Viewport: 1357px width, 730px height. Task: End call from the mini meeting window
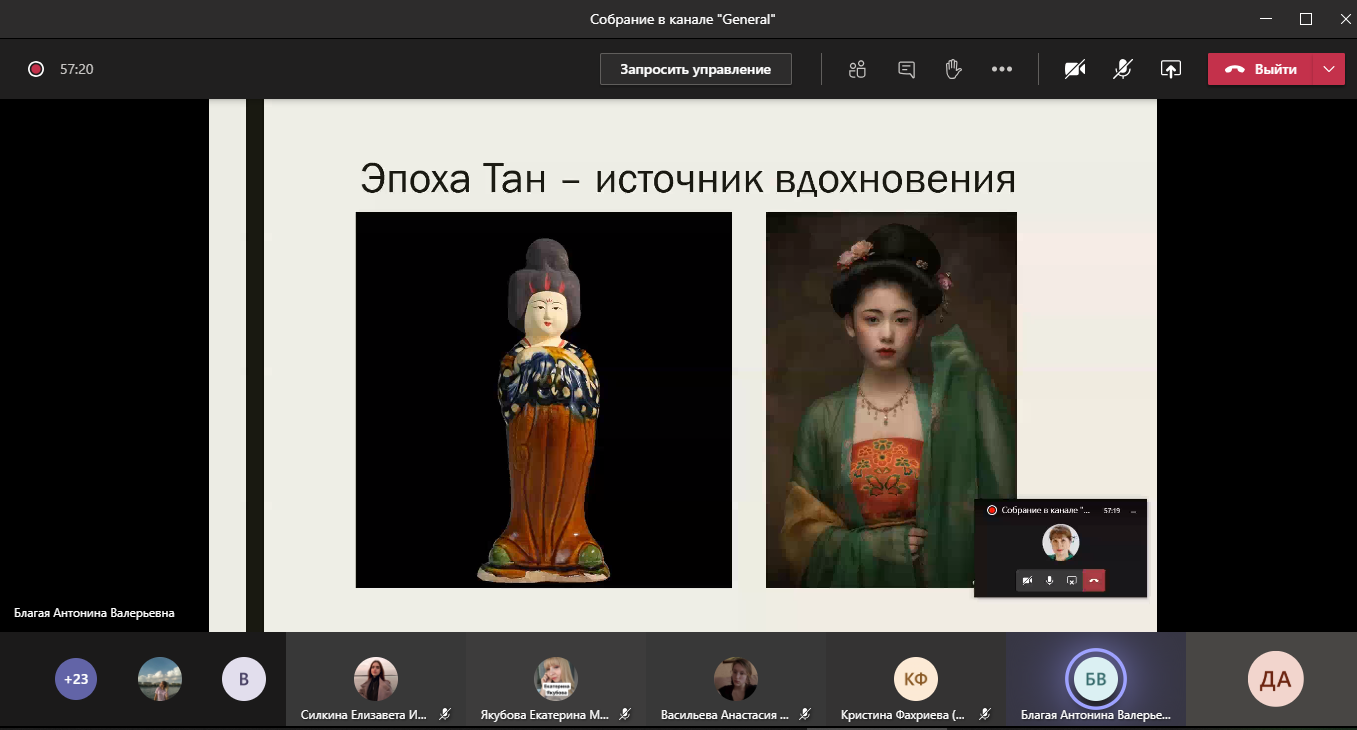coord(1094,581)
